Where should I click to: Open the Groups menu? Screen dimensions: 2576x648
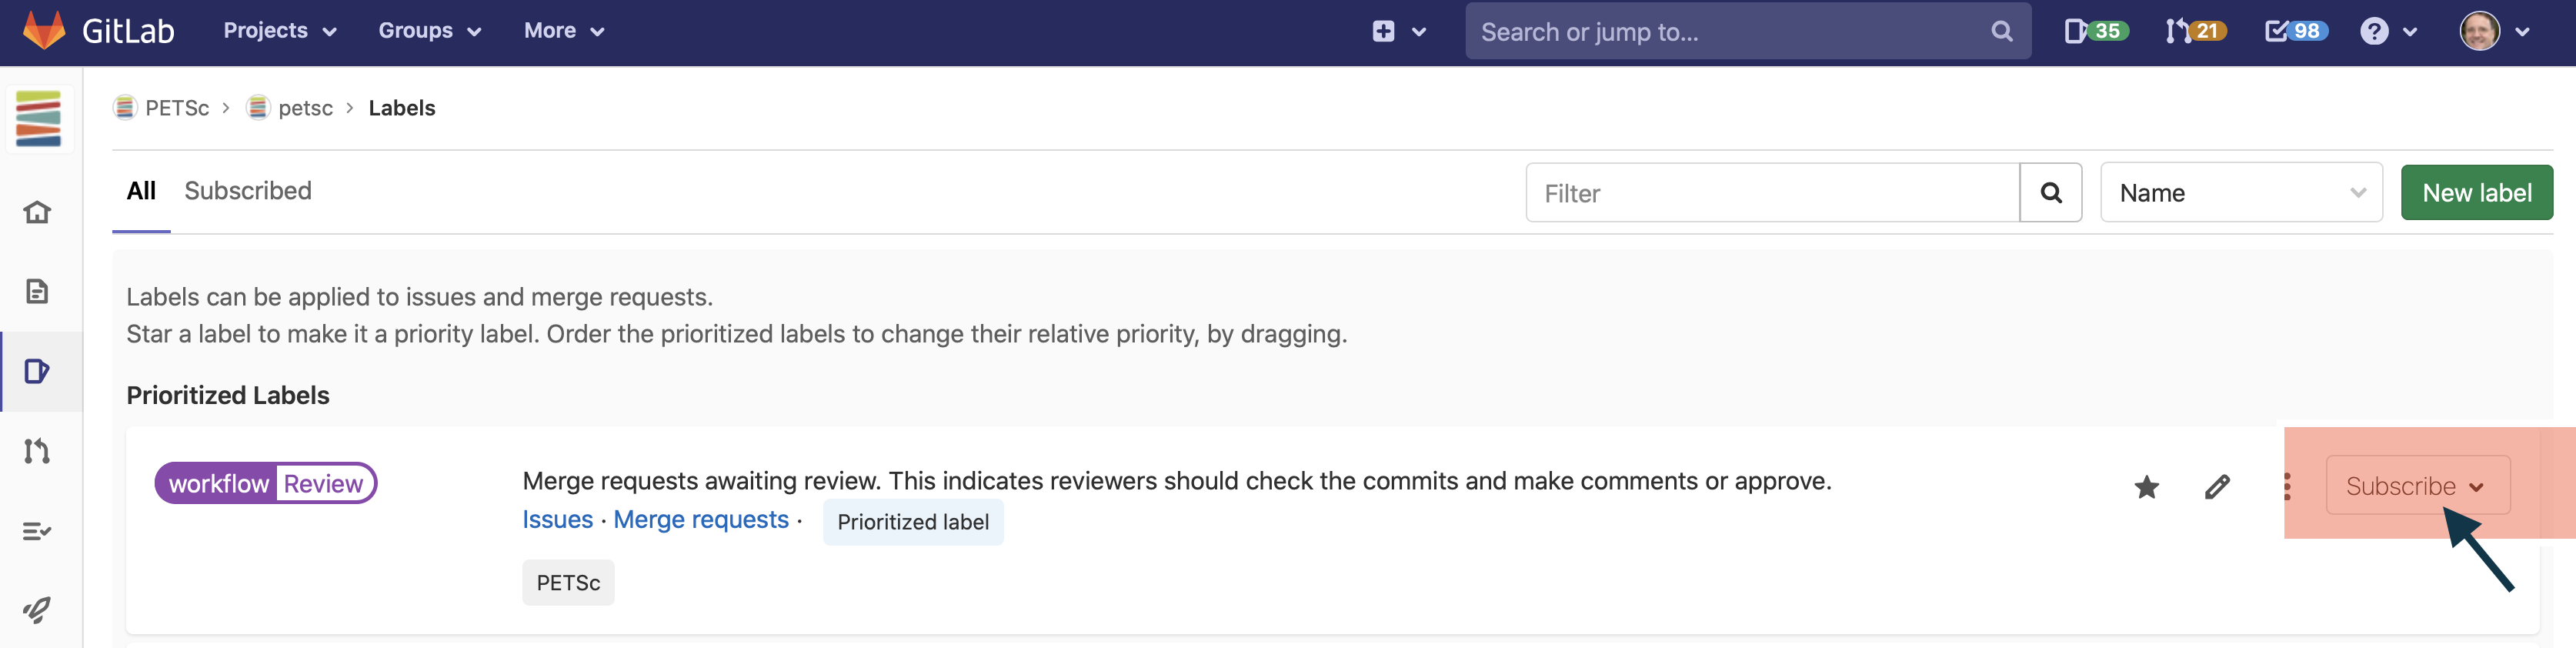(429, 31)
